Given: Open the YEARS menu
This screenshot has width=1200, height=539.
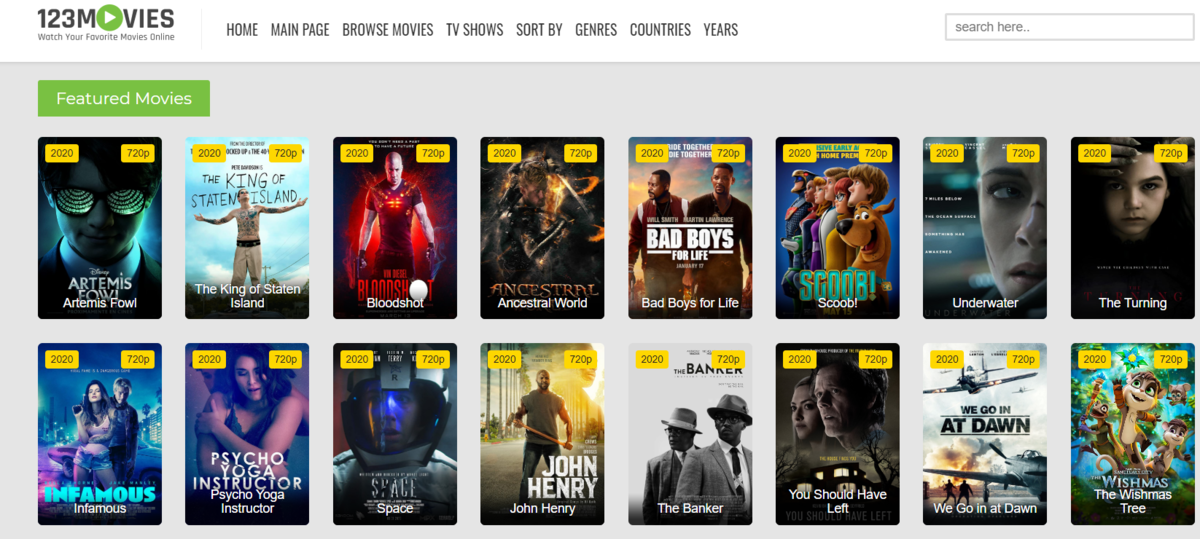Looking at the screenshot, I should [721, 30].
